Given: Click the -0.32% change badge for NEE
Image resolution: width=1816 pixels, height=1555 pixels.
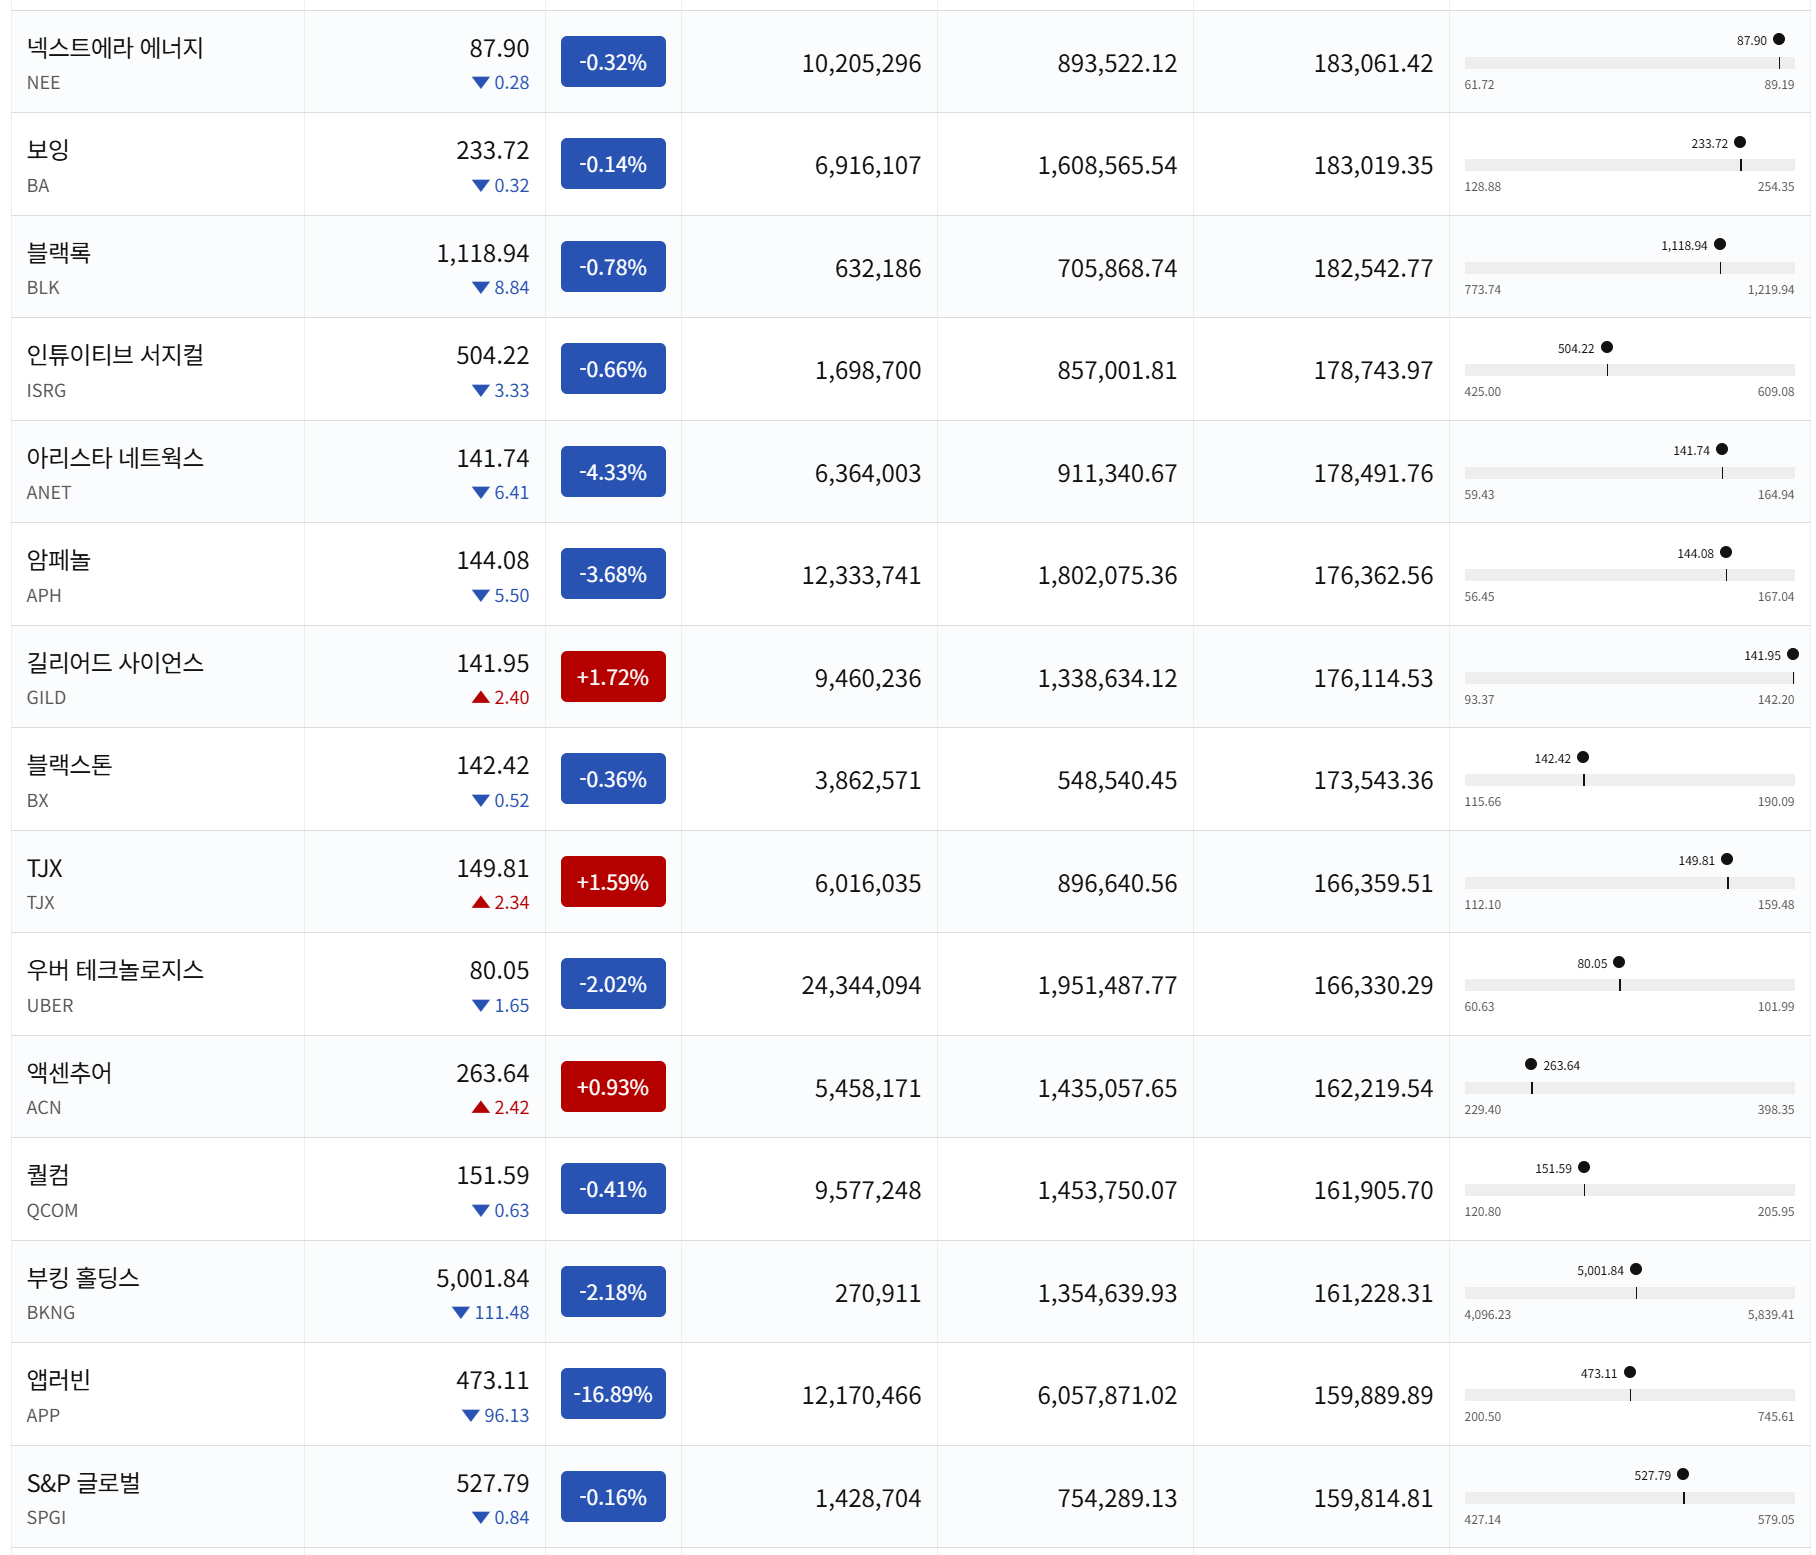Looking at the screenshot, I should [613, 62].
